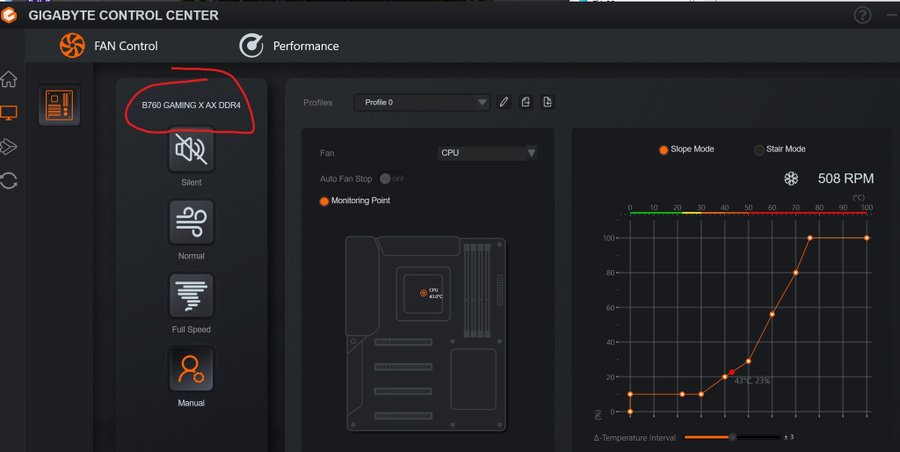Viewport: 900px width, 452px height.
Task: Select the curve point at 80% level
Action: tap(796, 273)
